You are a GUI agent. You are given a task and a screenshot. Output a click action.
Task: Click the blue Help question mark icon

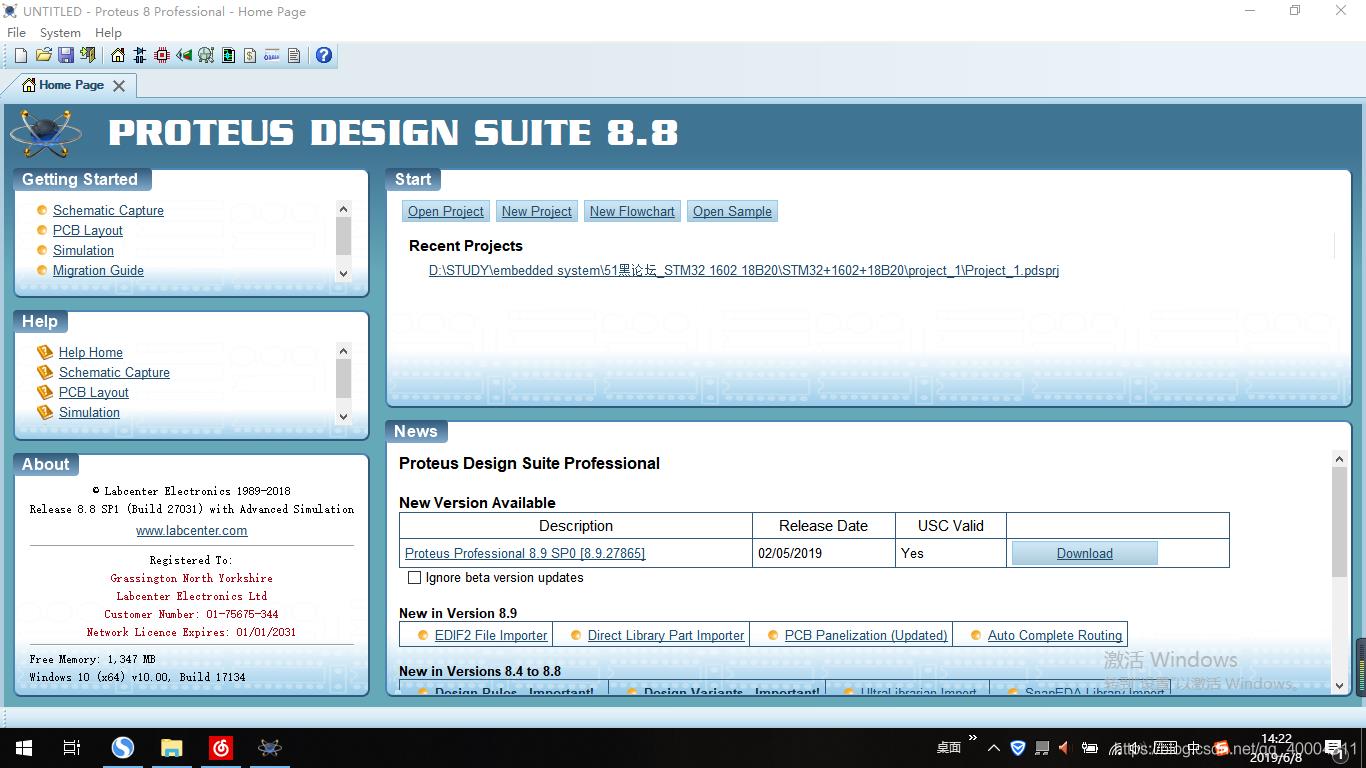coord(324,55)
